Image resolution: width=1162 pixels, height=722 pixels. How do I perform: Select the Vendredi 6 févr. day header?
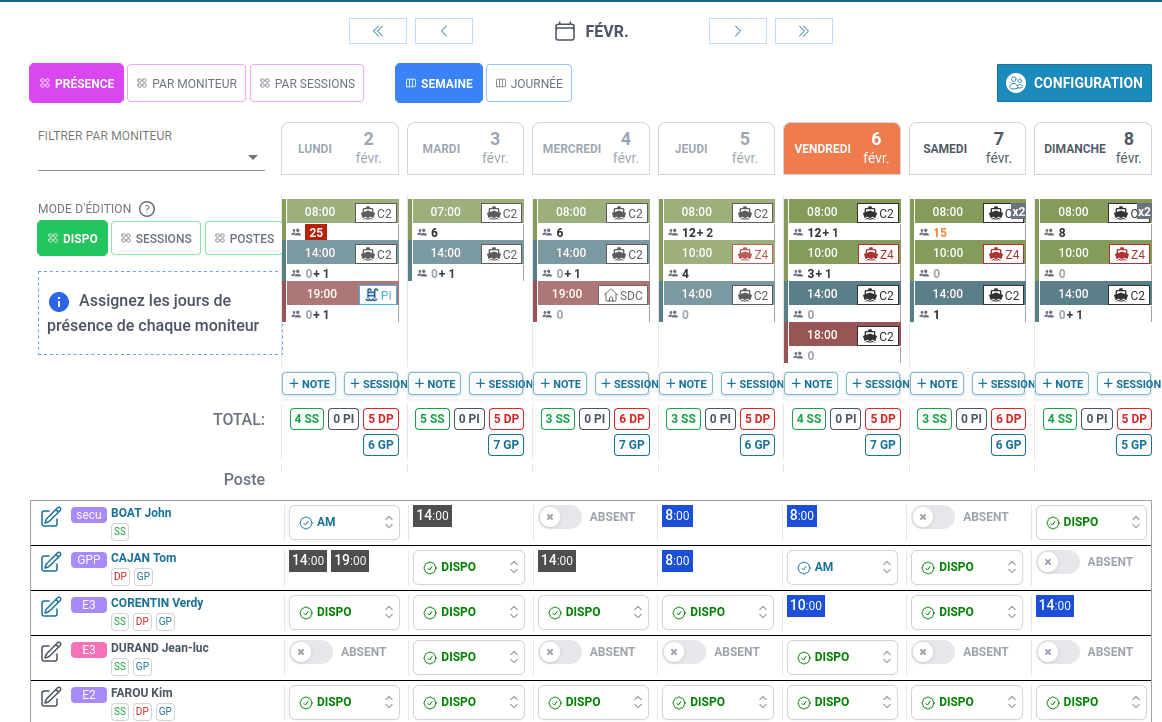coord(841,149)
